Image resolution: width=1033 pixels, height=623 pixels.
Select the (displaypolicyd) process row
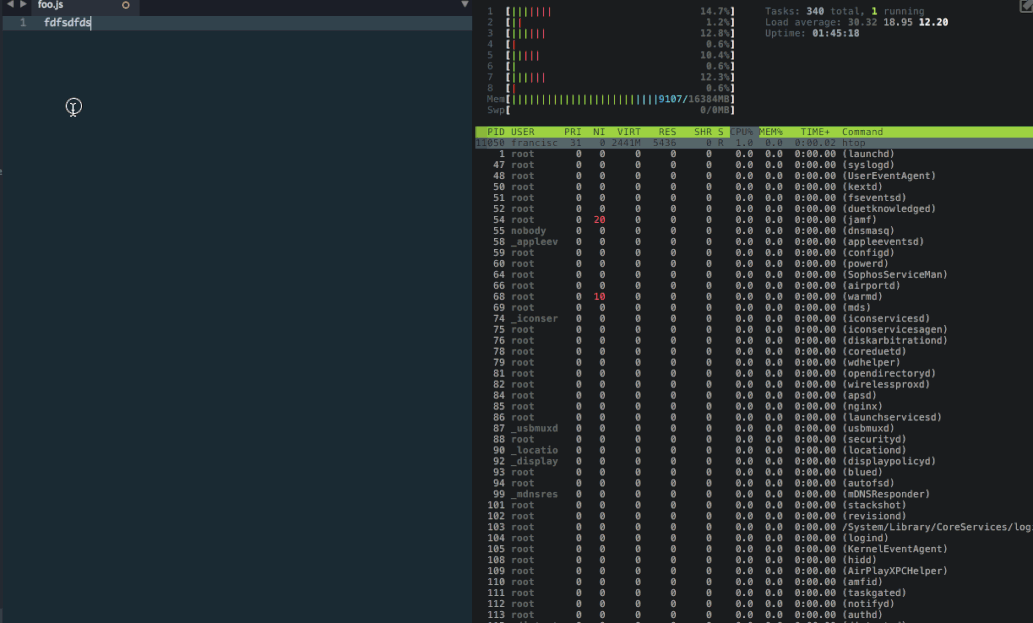tap(754, 461)
